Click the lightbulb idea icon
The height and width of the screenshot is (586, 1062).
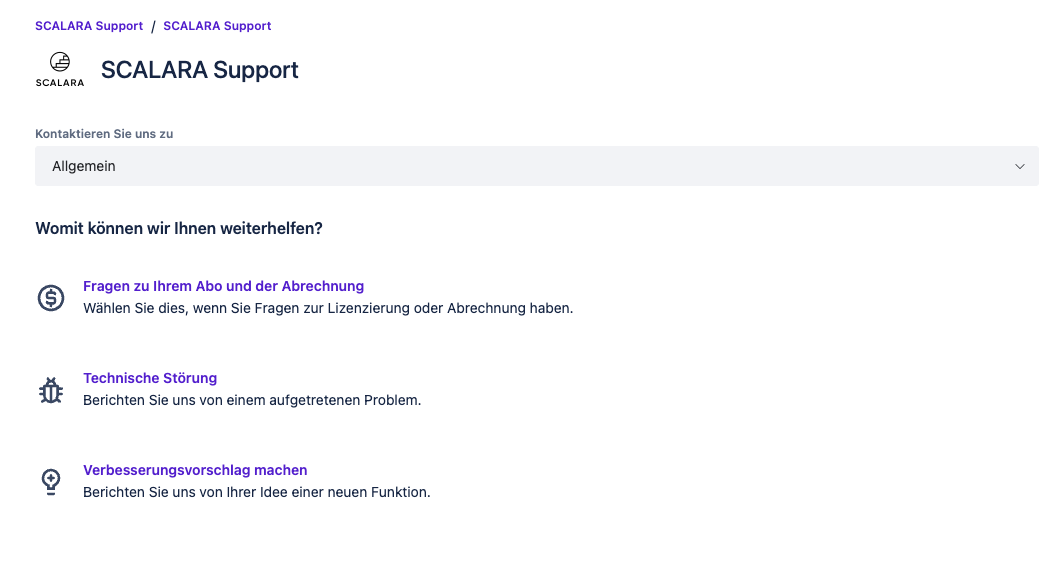51,482
